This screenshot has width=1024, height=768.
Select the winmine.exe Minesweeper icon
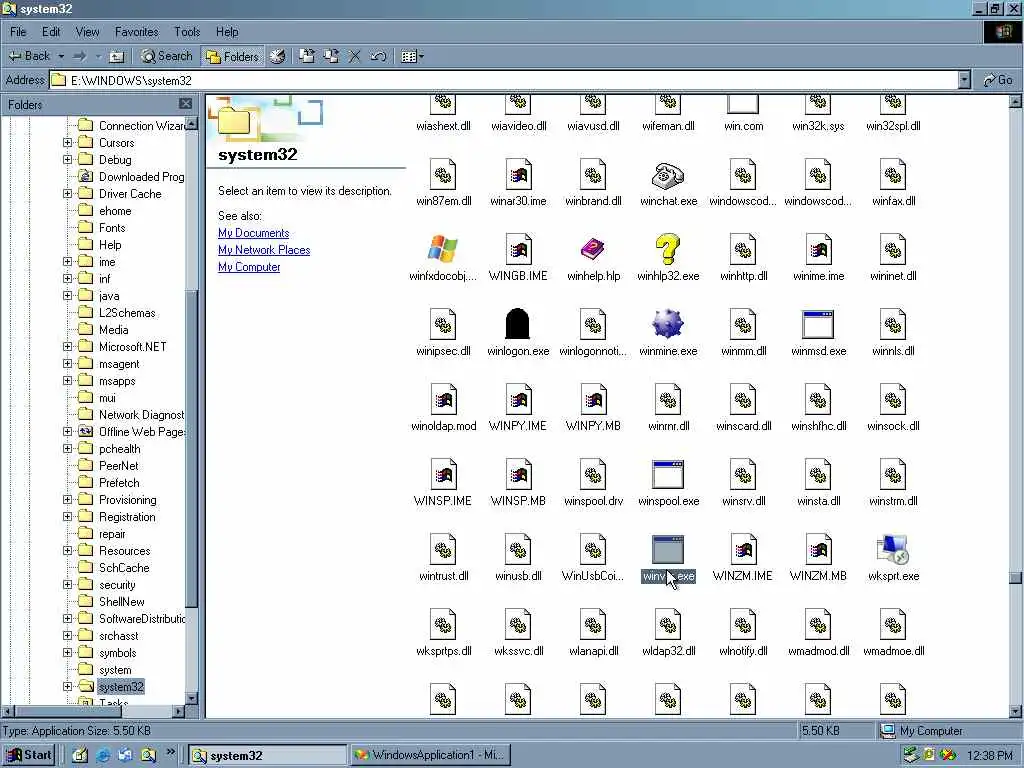(x=667, y=324)
